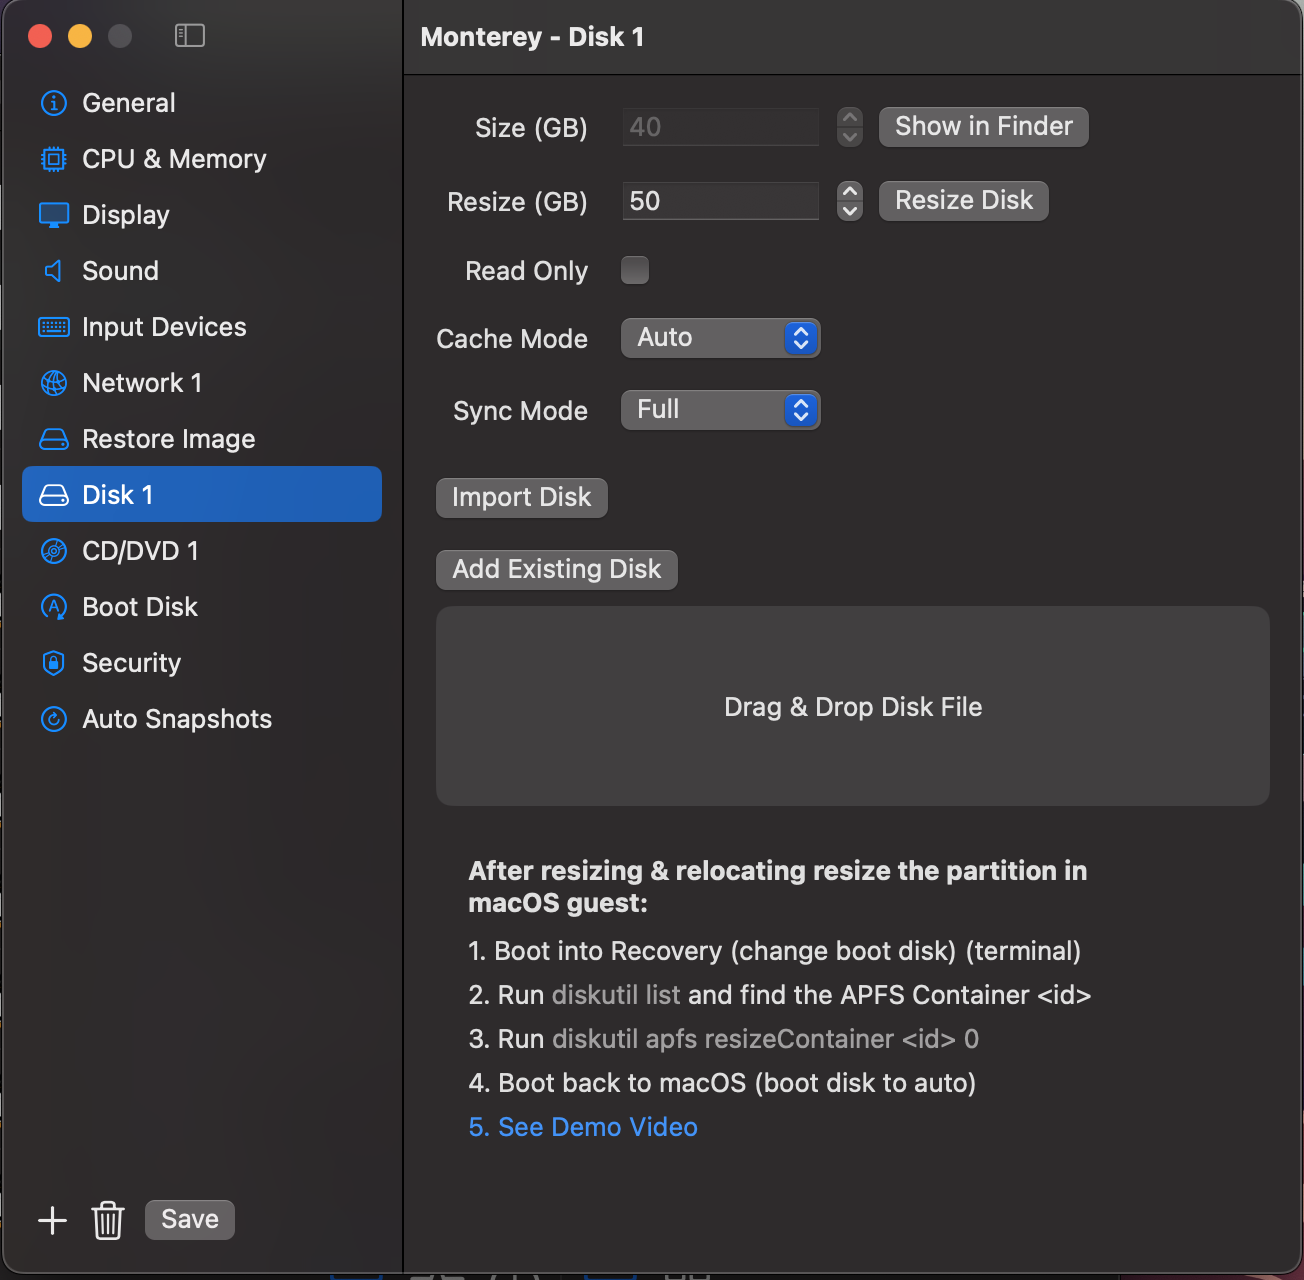The image size is (1304, 1280).
Task: Go to Input Devices section
Action: (x=202, y=327)
